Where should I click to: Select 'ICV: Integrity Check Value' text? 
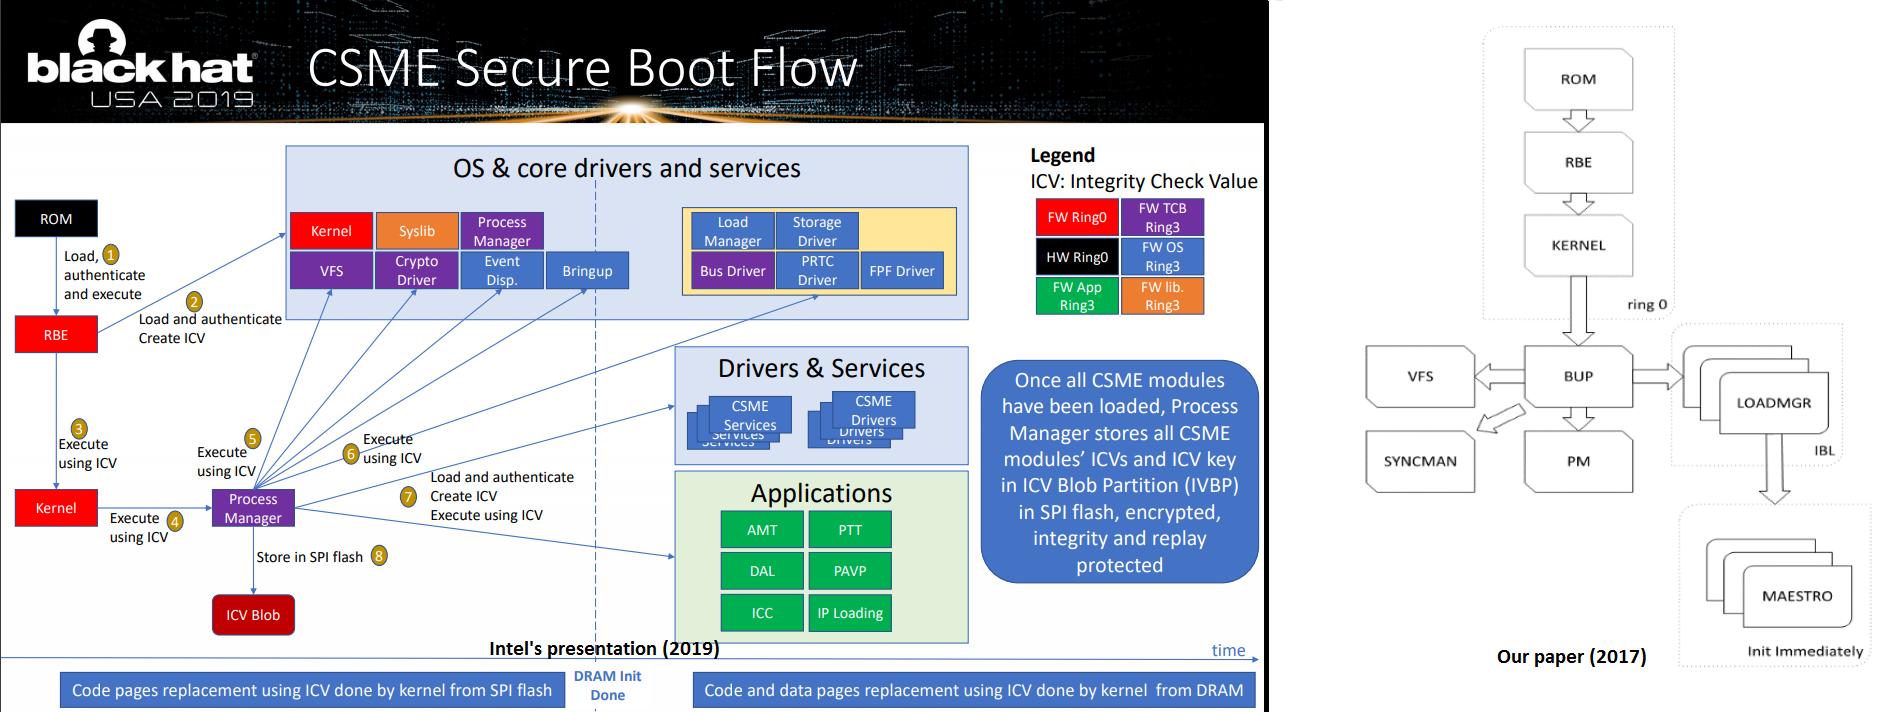click(x=1144, y=181)
